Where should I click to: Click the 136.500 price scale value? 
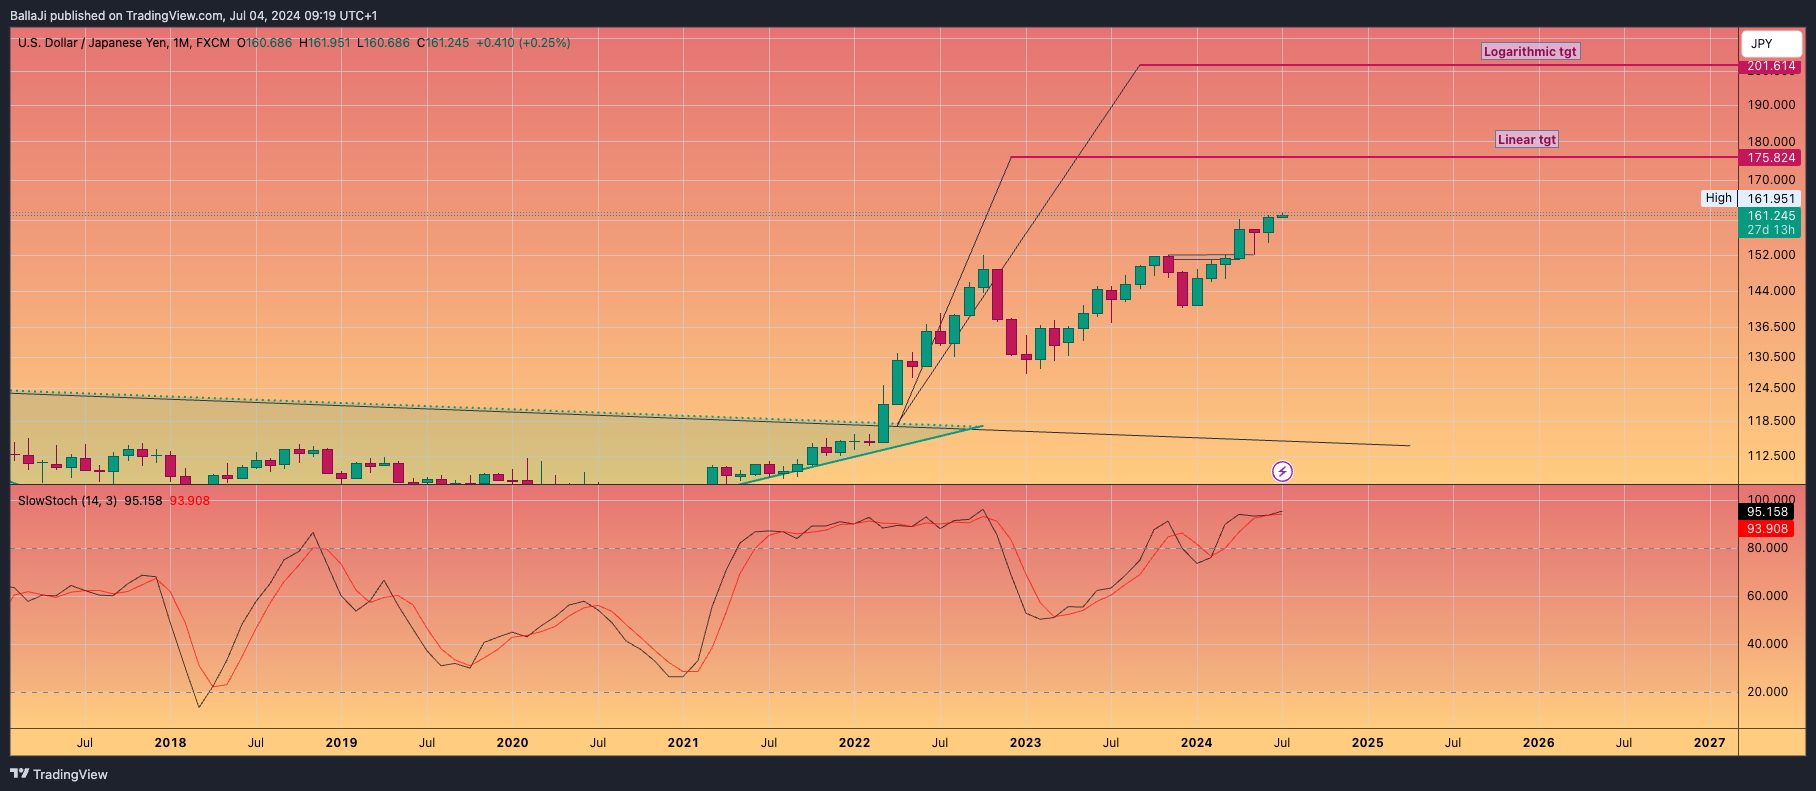pyautogui.click(x=1771, y=327)
